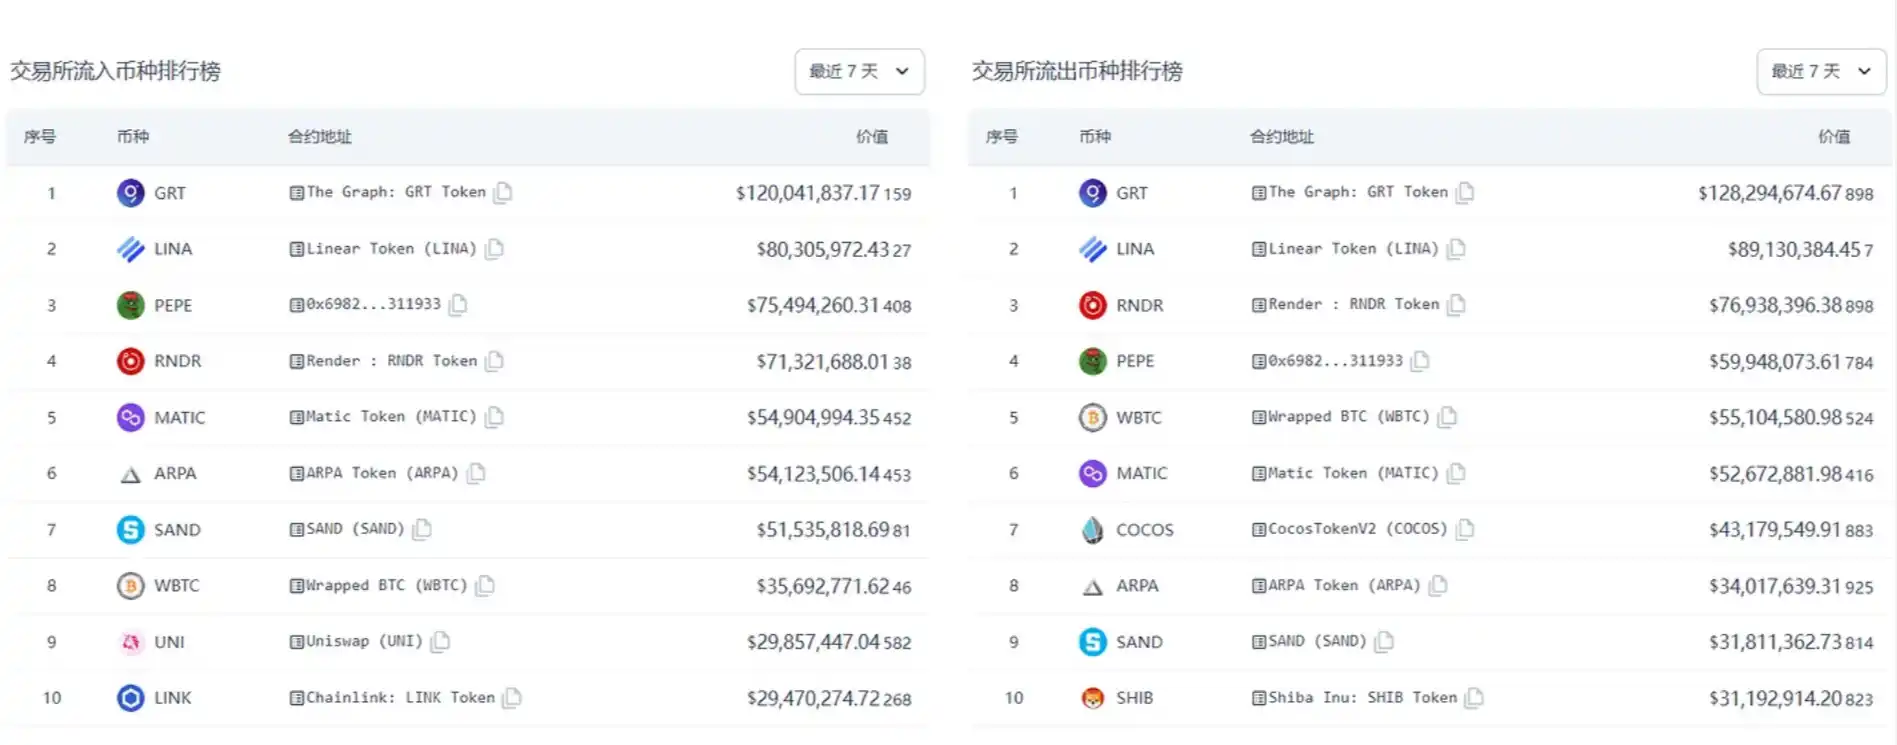The width and height of the screenshot is (1897, 745).
Task: Open inflow ranking time range dropdown
Action: pos(859,72)
